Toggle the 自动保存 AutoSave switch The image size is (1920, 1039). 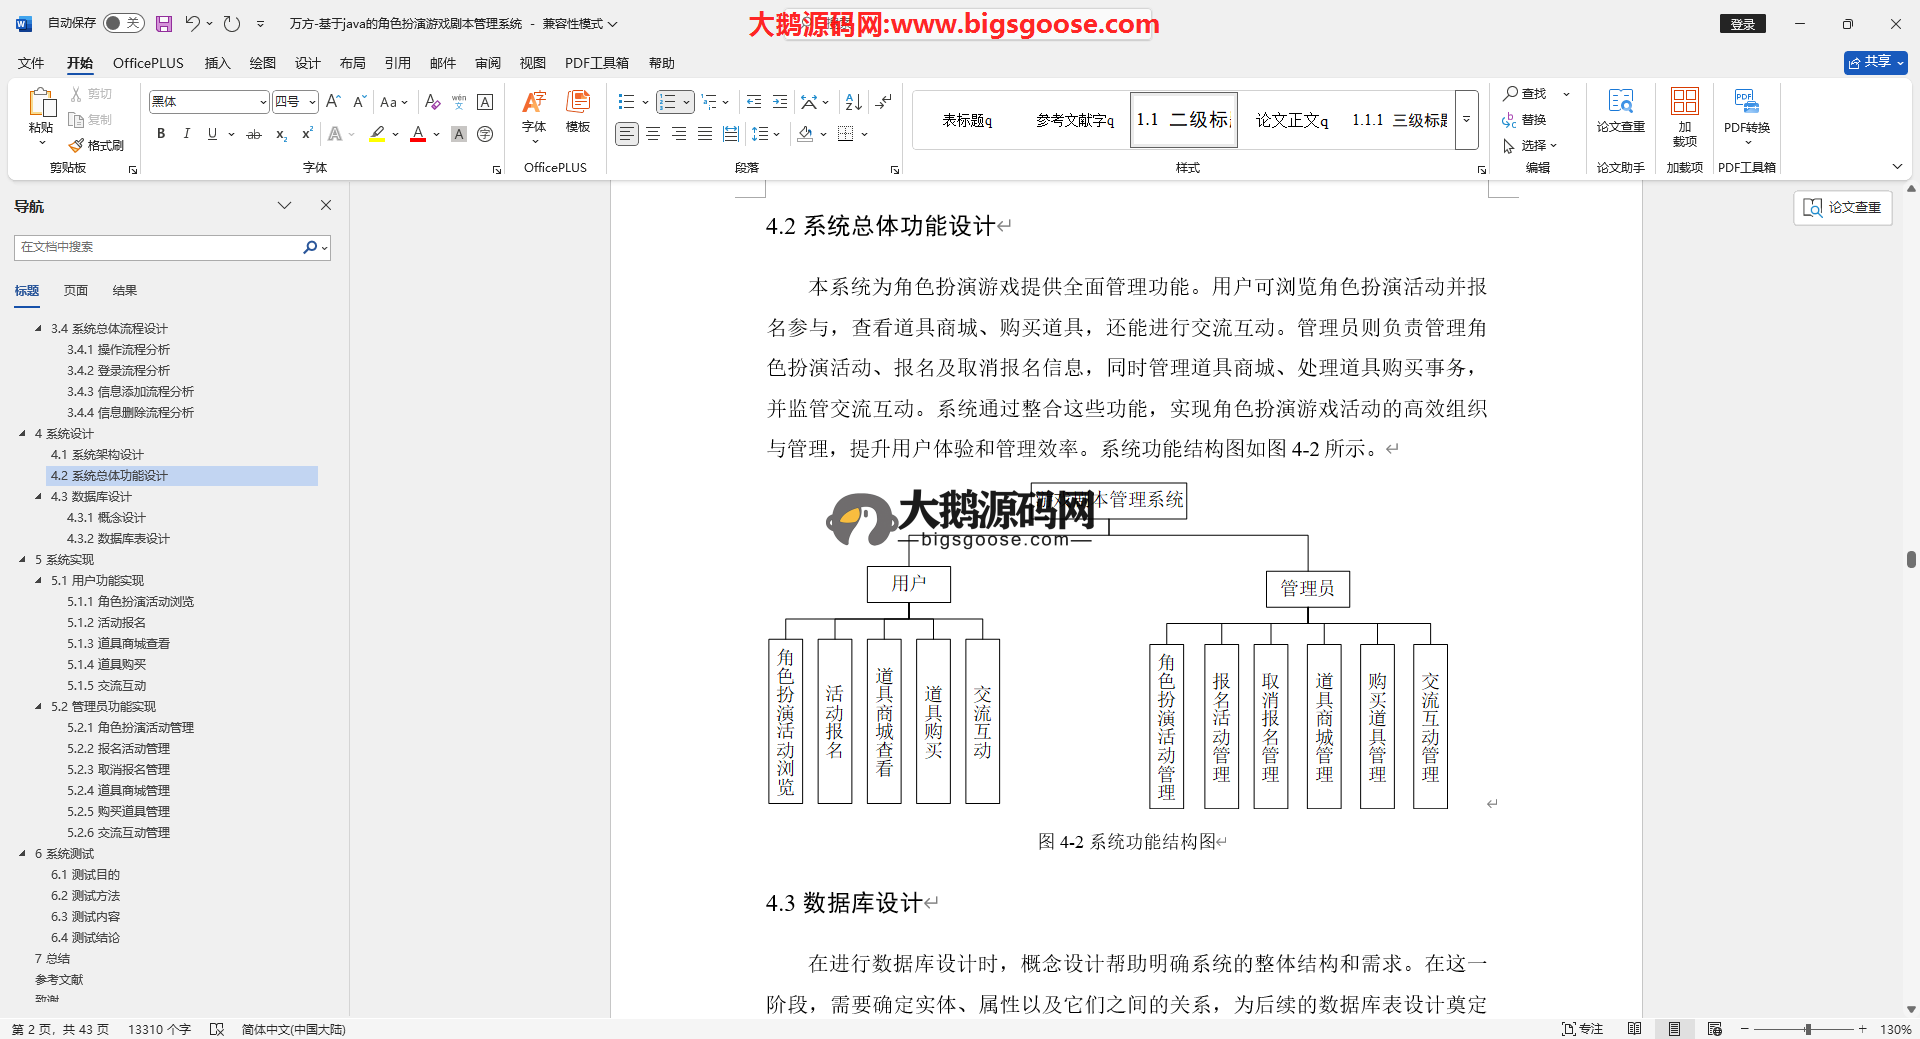pos(123,23)
